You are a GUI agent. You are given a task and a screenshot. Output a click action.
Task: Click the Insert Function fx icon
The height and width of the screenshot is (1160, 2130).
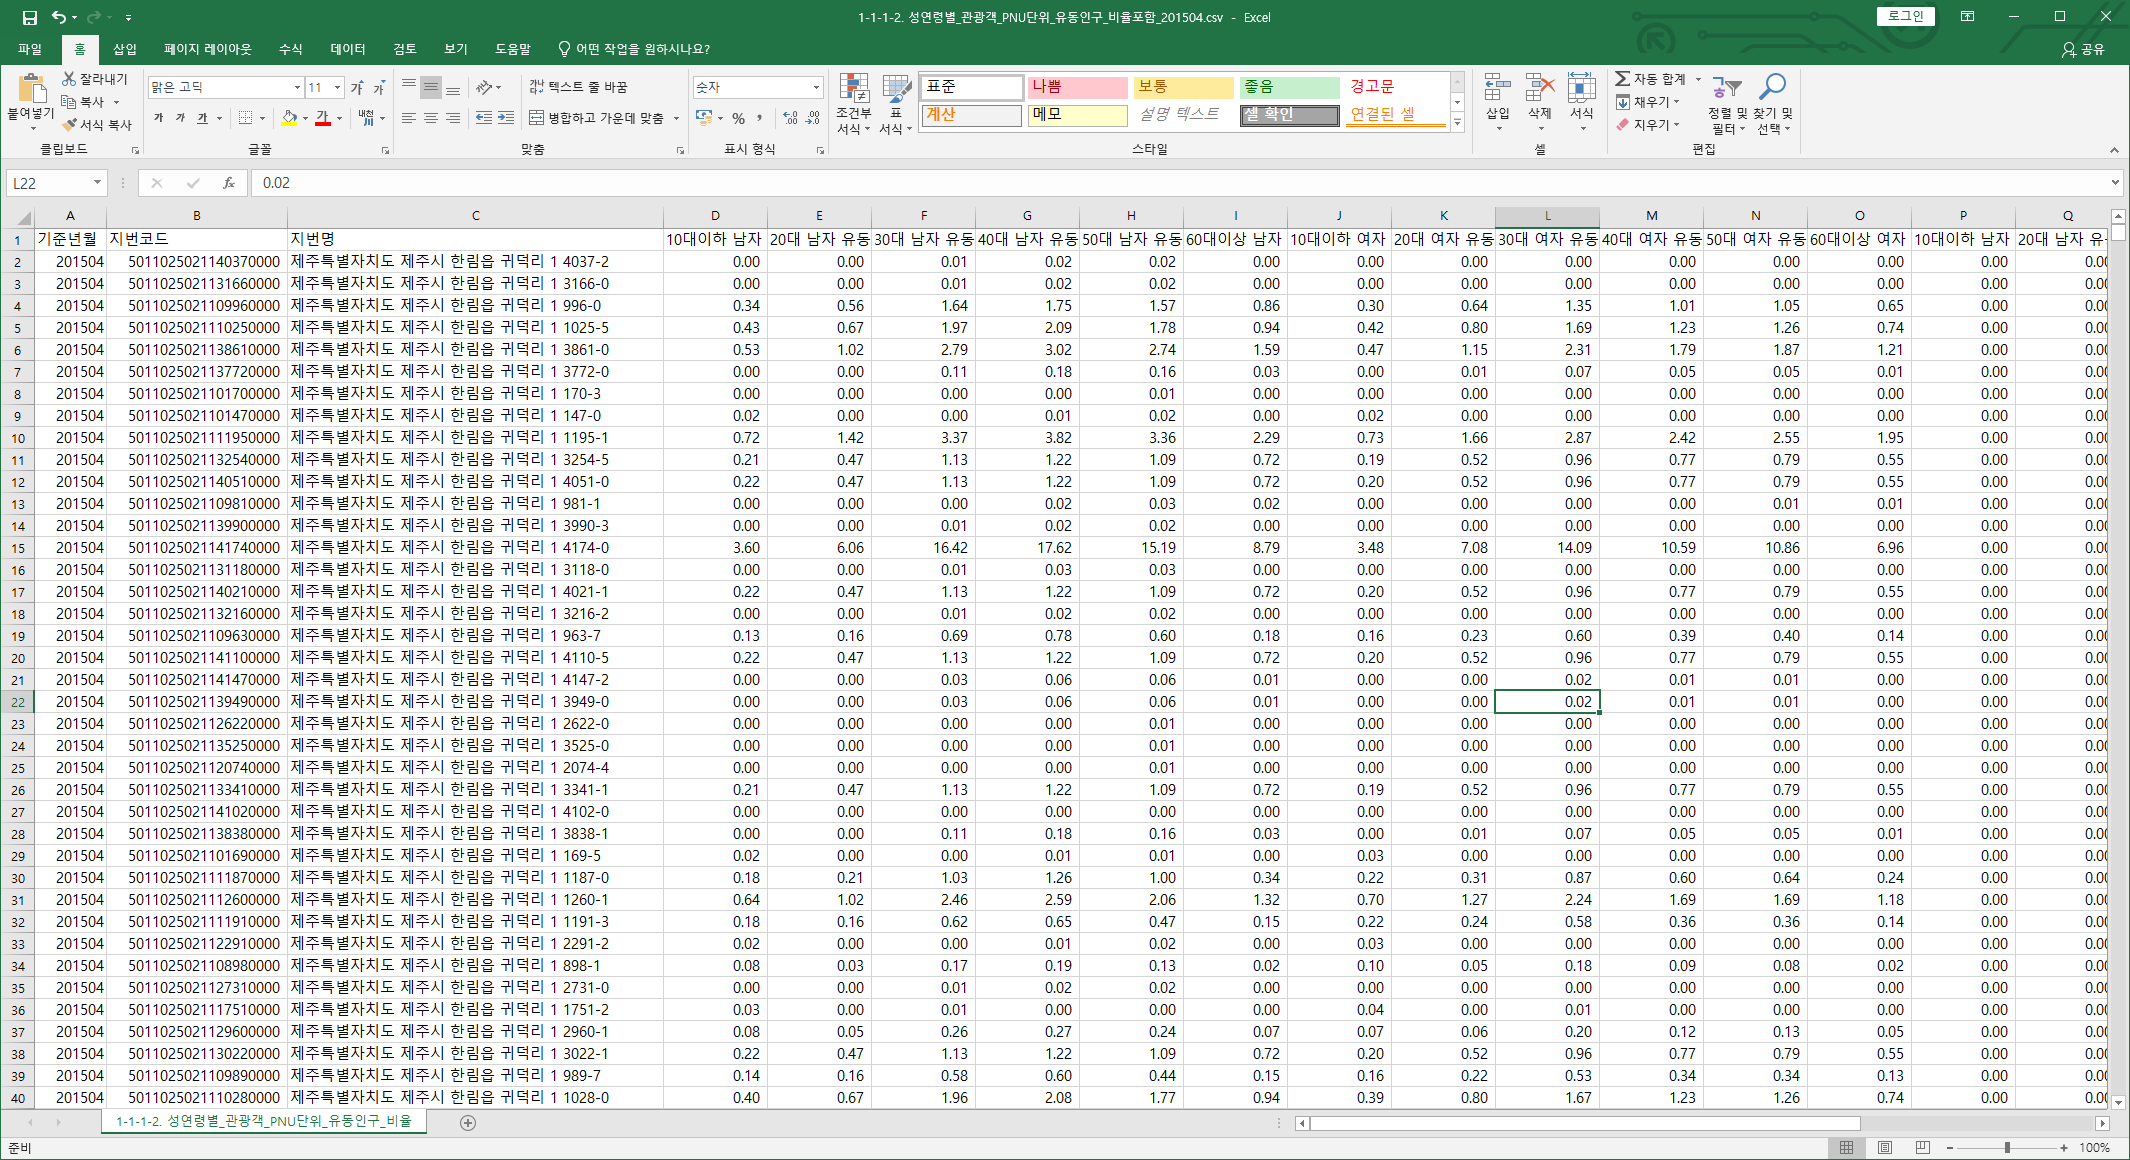229,183
